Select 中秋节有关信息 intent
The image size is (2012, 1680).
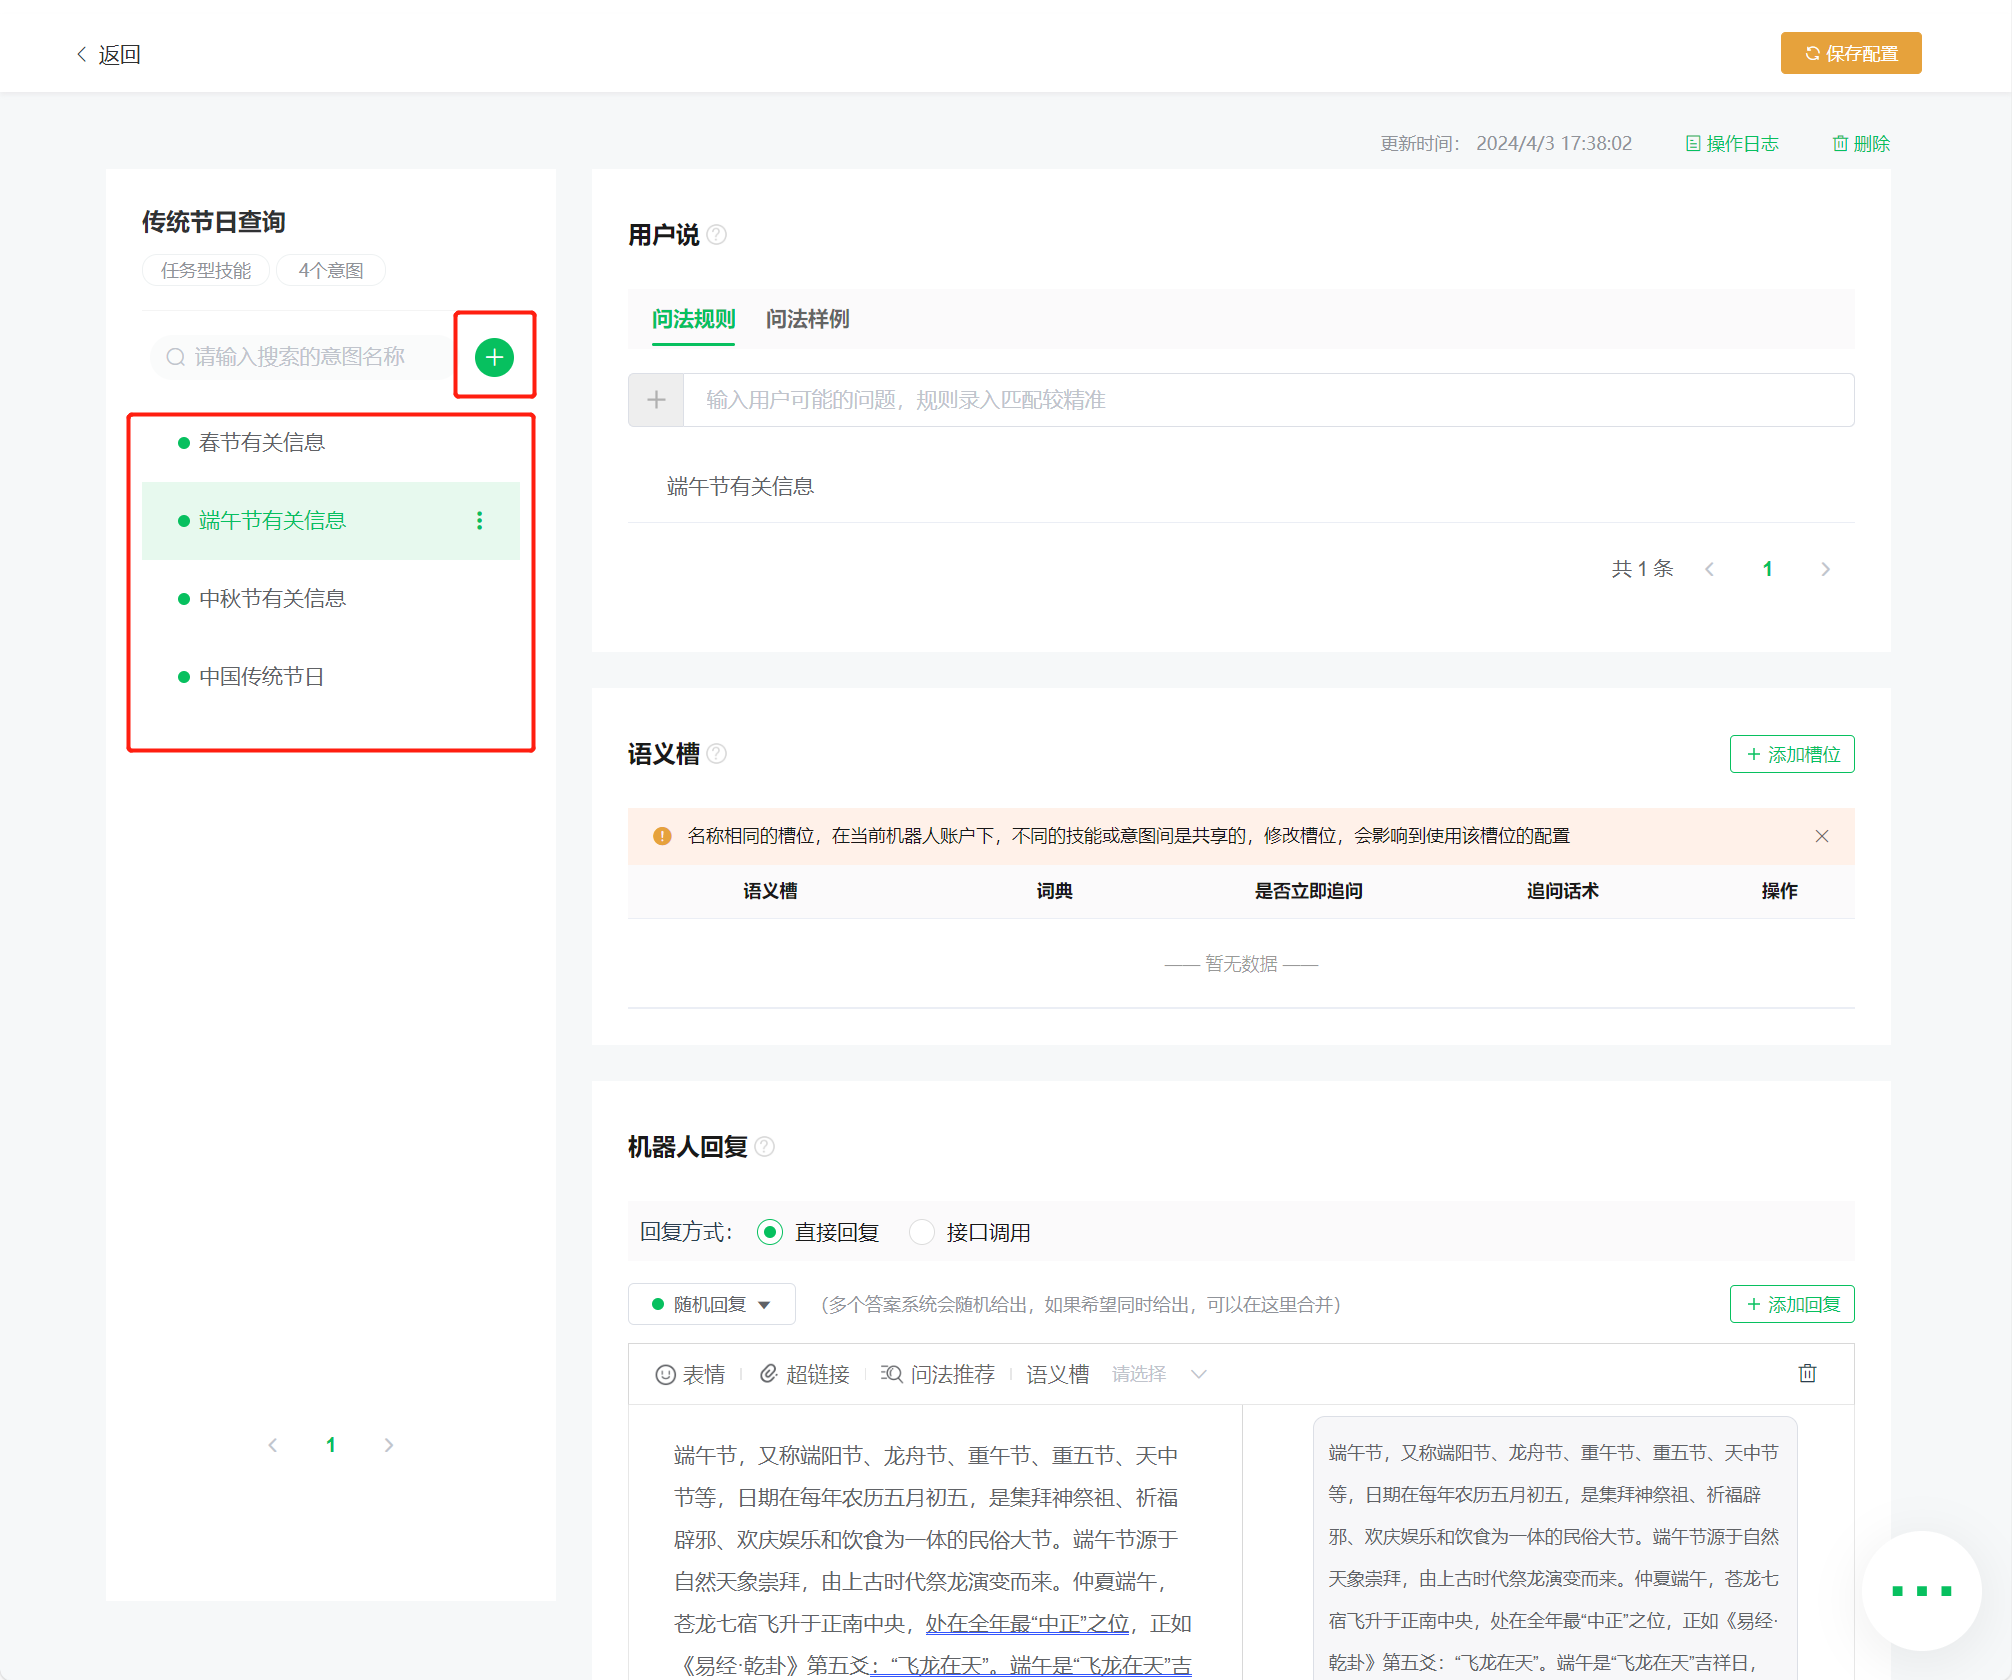272,598
